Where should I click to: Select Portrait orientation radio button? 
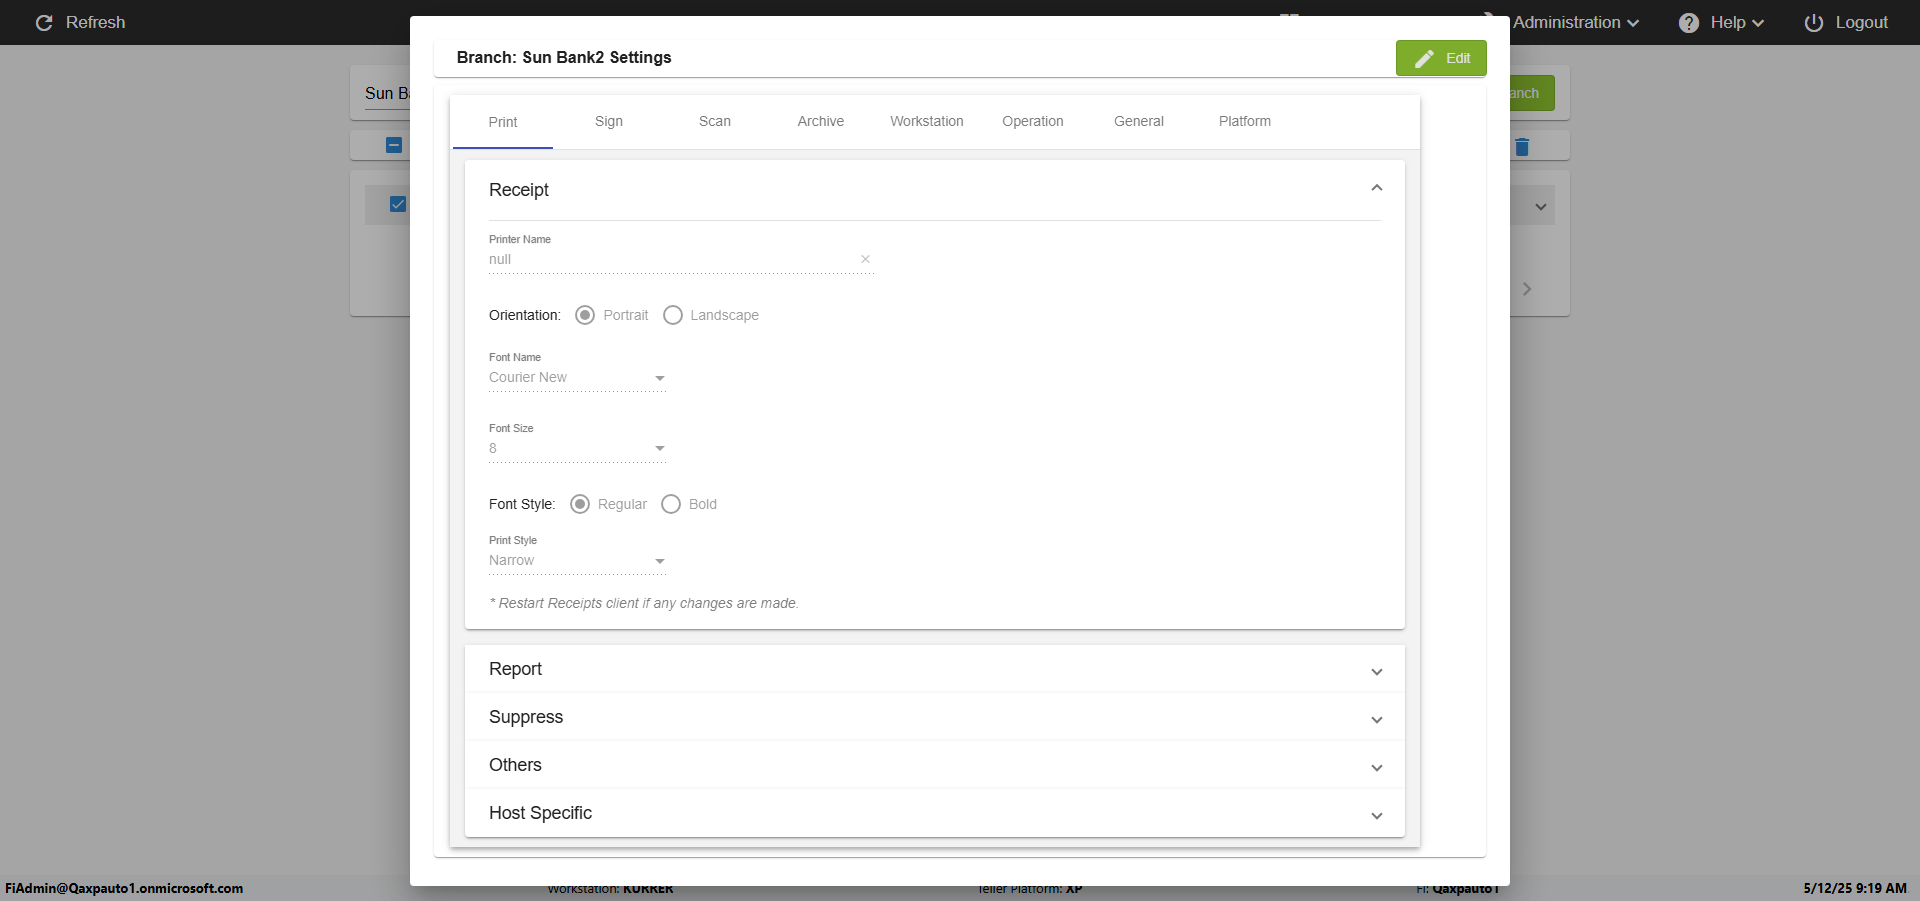tap(585, 315)
